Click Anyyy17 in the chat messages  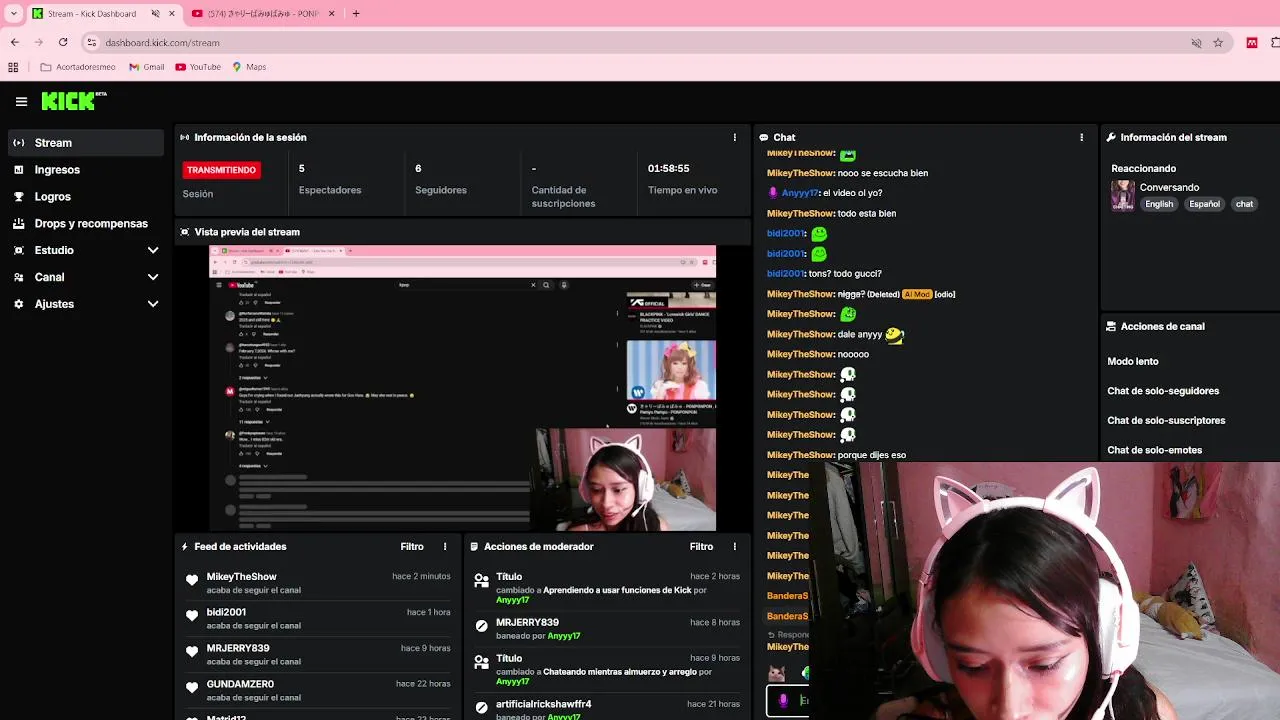click(798, 193)
